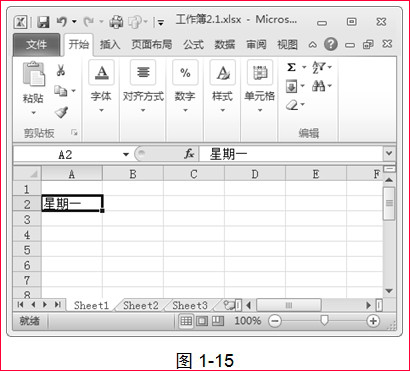Open the Customize Quick Access Toolbar arrow
Image resolution: width=410 pixels, height=371 pixels.
click(x=161, y=23)
